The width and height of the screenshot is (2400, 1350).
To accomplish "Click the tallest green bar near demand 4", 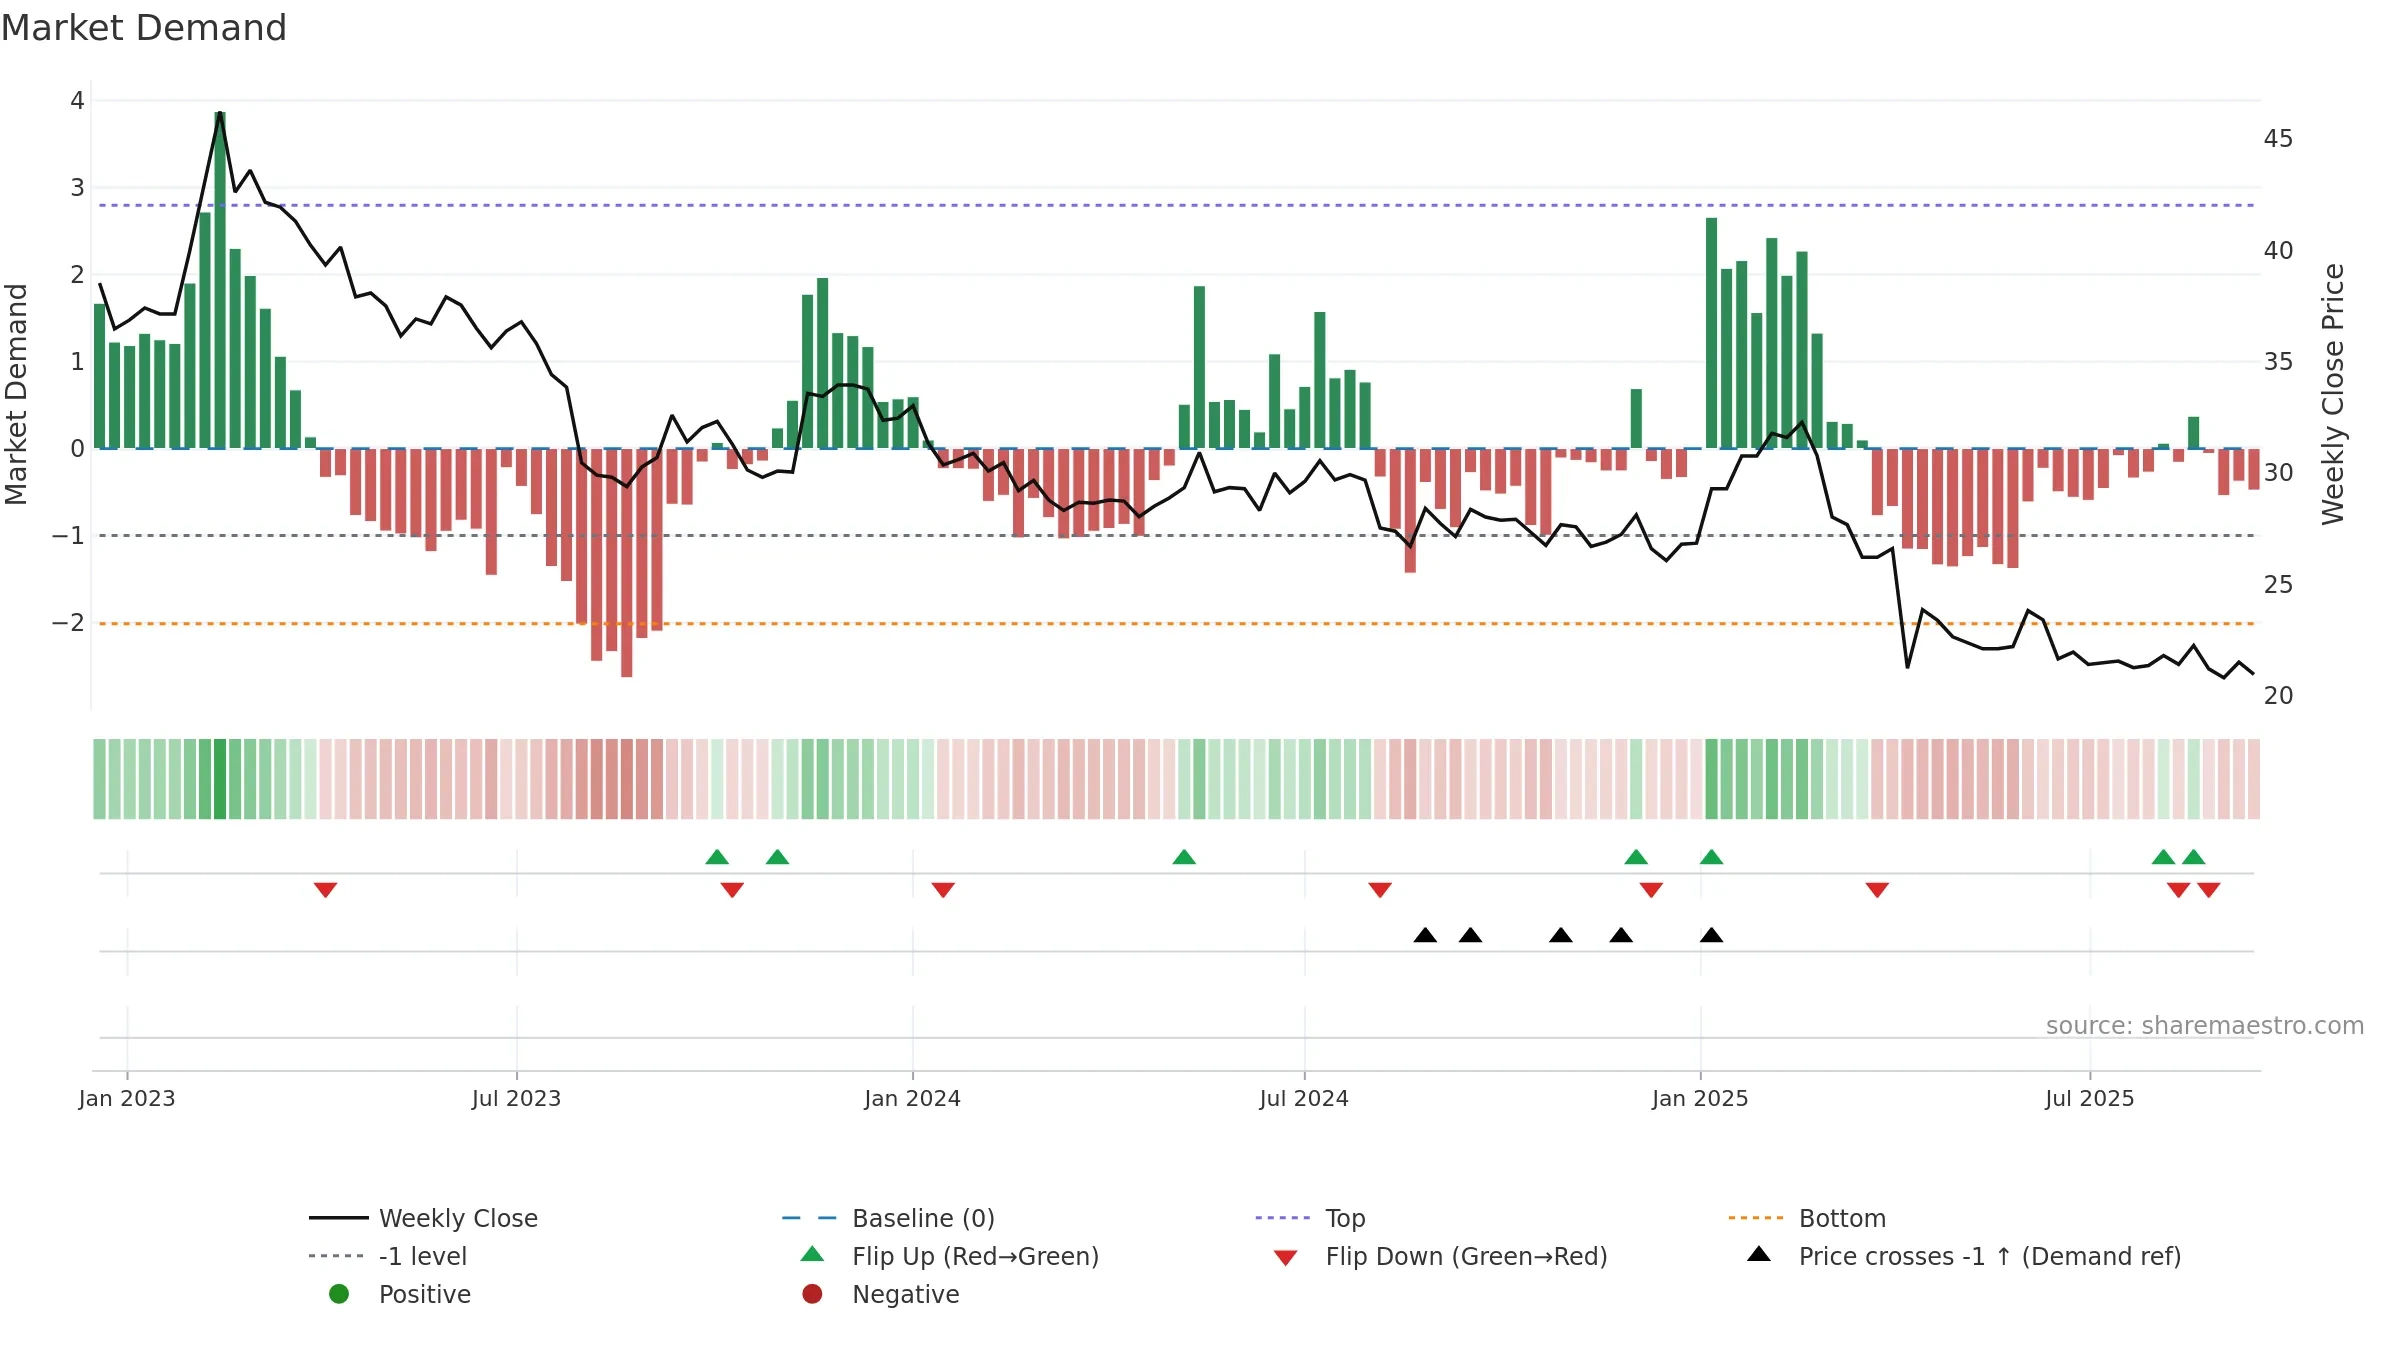I will [x=220, y=280].
